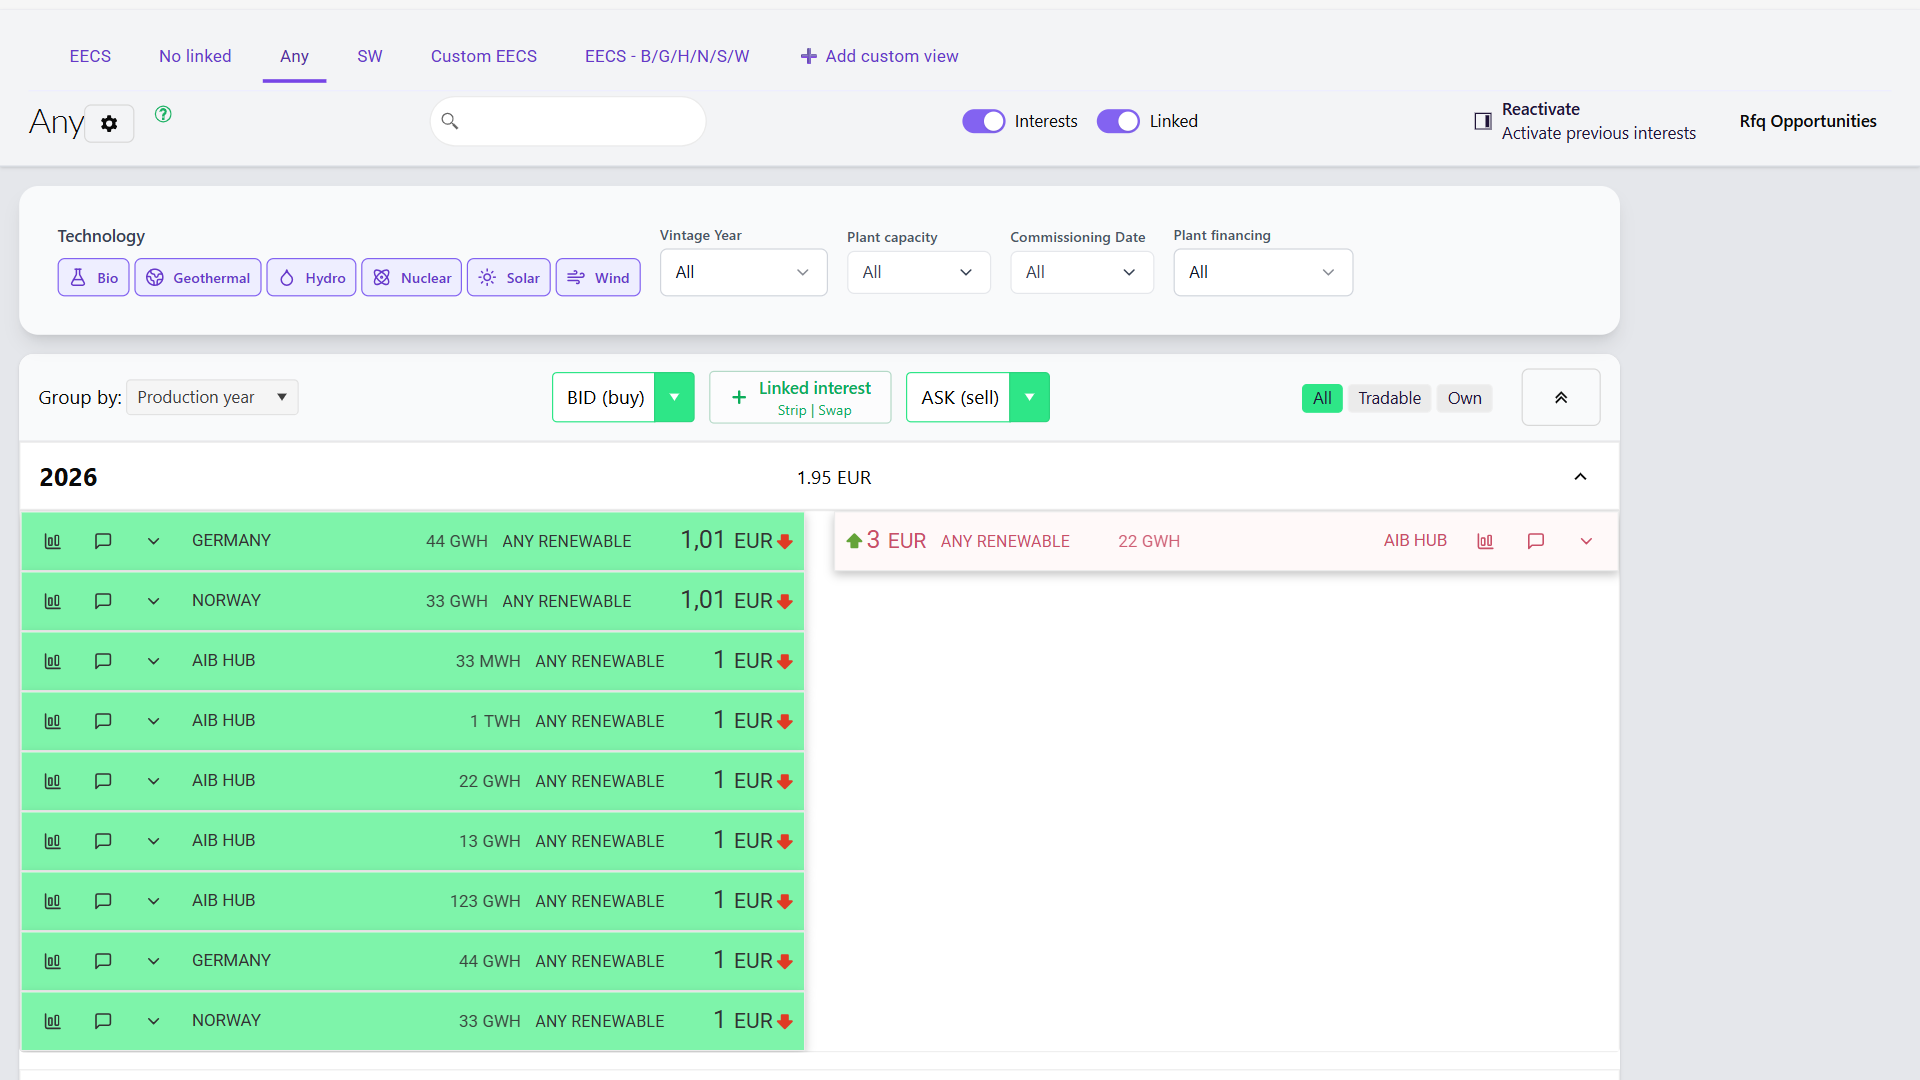Expand the AIB HUB 1 TWH row chevron
The height and width of the screenshot is (1080, 1920).
tap(153, 721)
